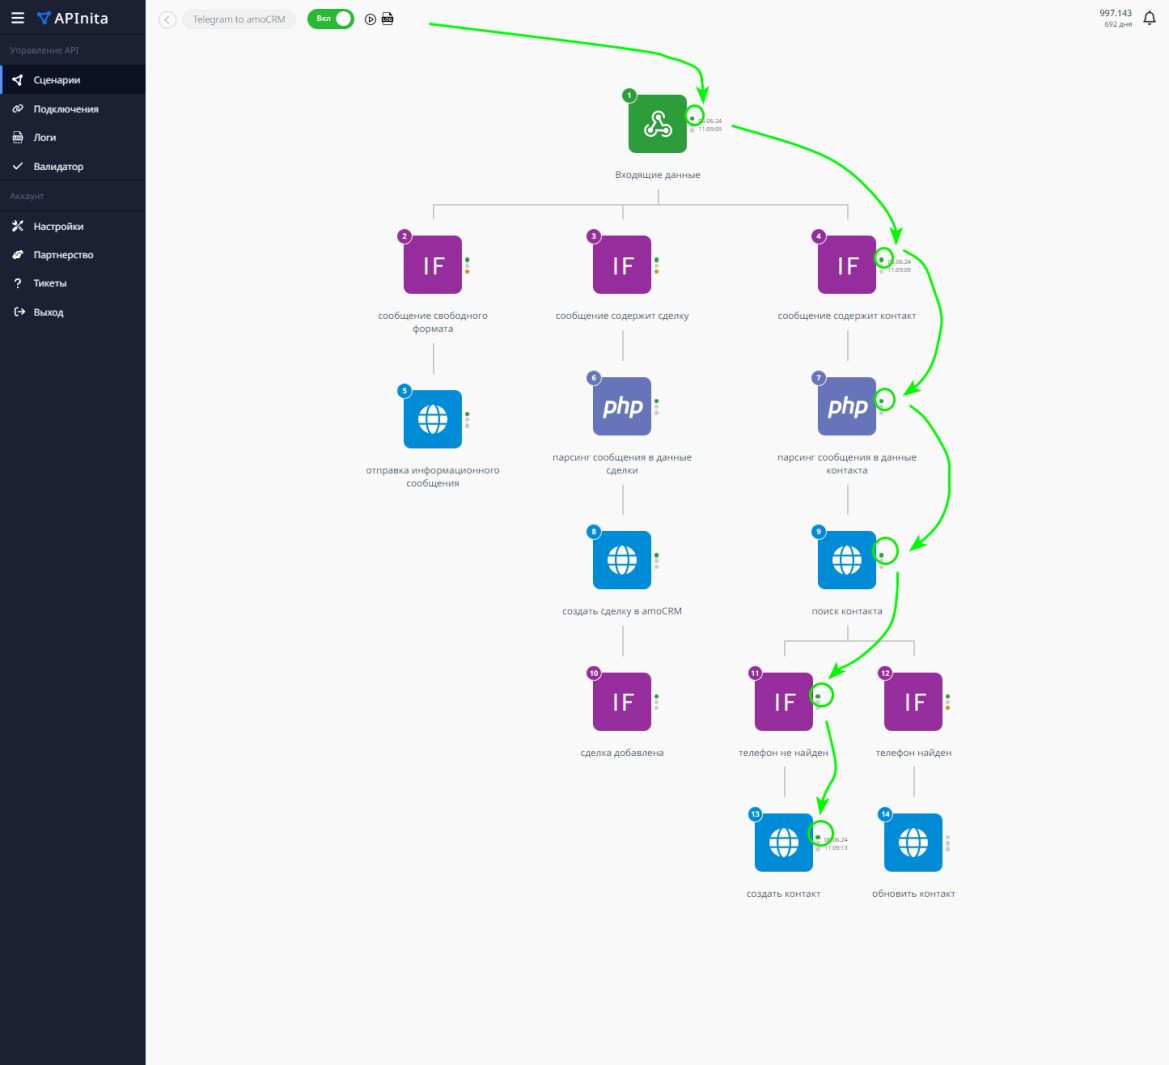Open 'Логи' in the sidebar menu

pyautogui.click(x=45, y=138)
